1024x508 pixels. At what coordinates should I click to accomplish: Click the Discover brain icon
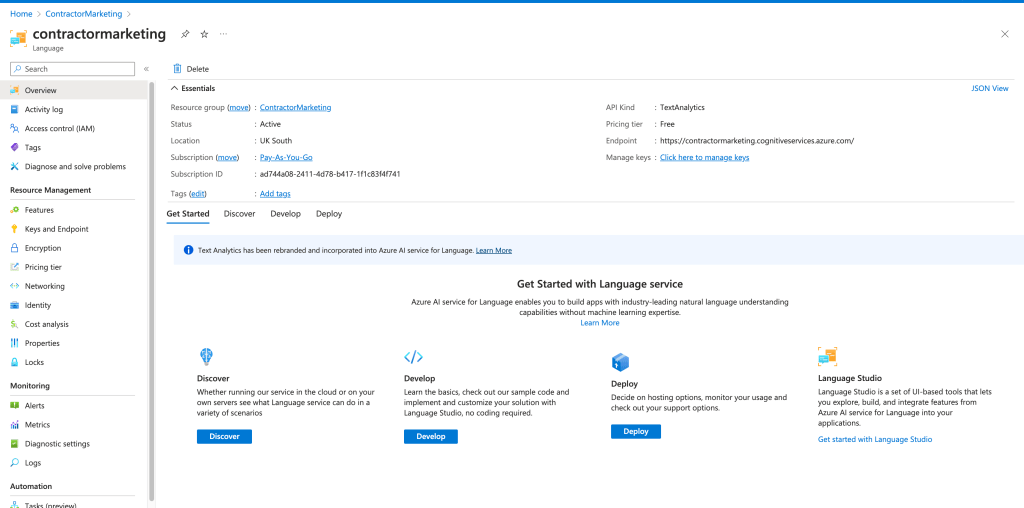[206, 356]
